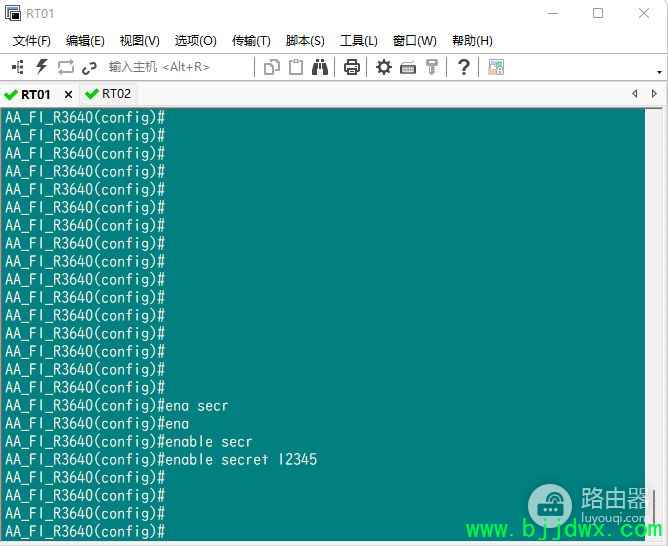Open the 视图(V) menu
668x546 pixels.
[139, 41]
